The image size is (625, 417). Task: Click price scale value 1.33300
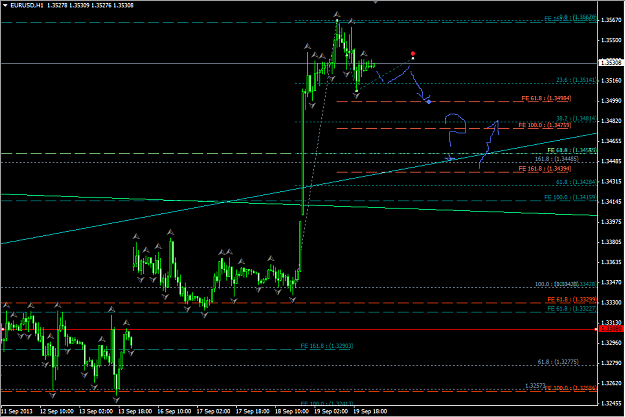(x=611, y=303)
